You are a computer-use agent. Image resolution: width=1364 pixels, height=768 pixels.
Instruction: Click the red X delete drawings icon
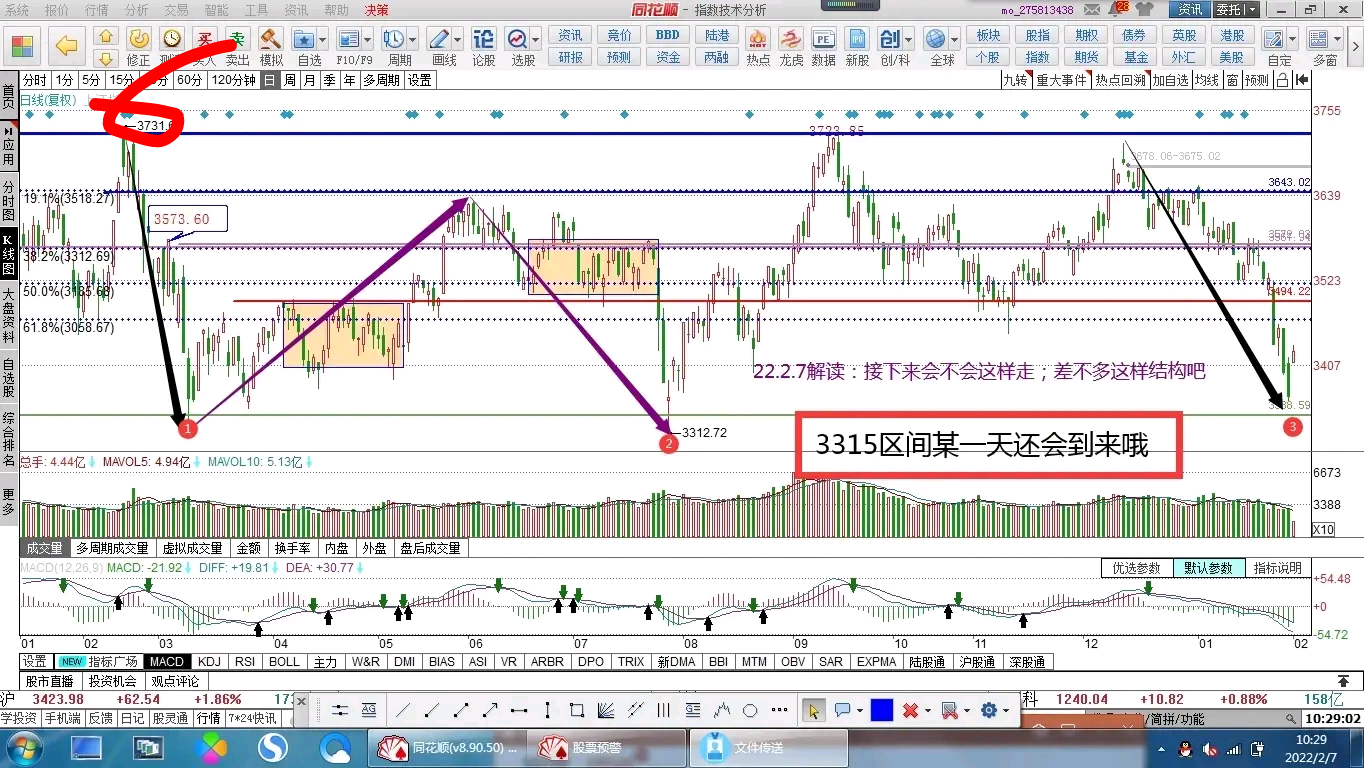[910, 710]
